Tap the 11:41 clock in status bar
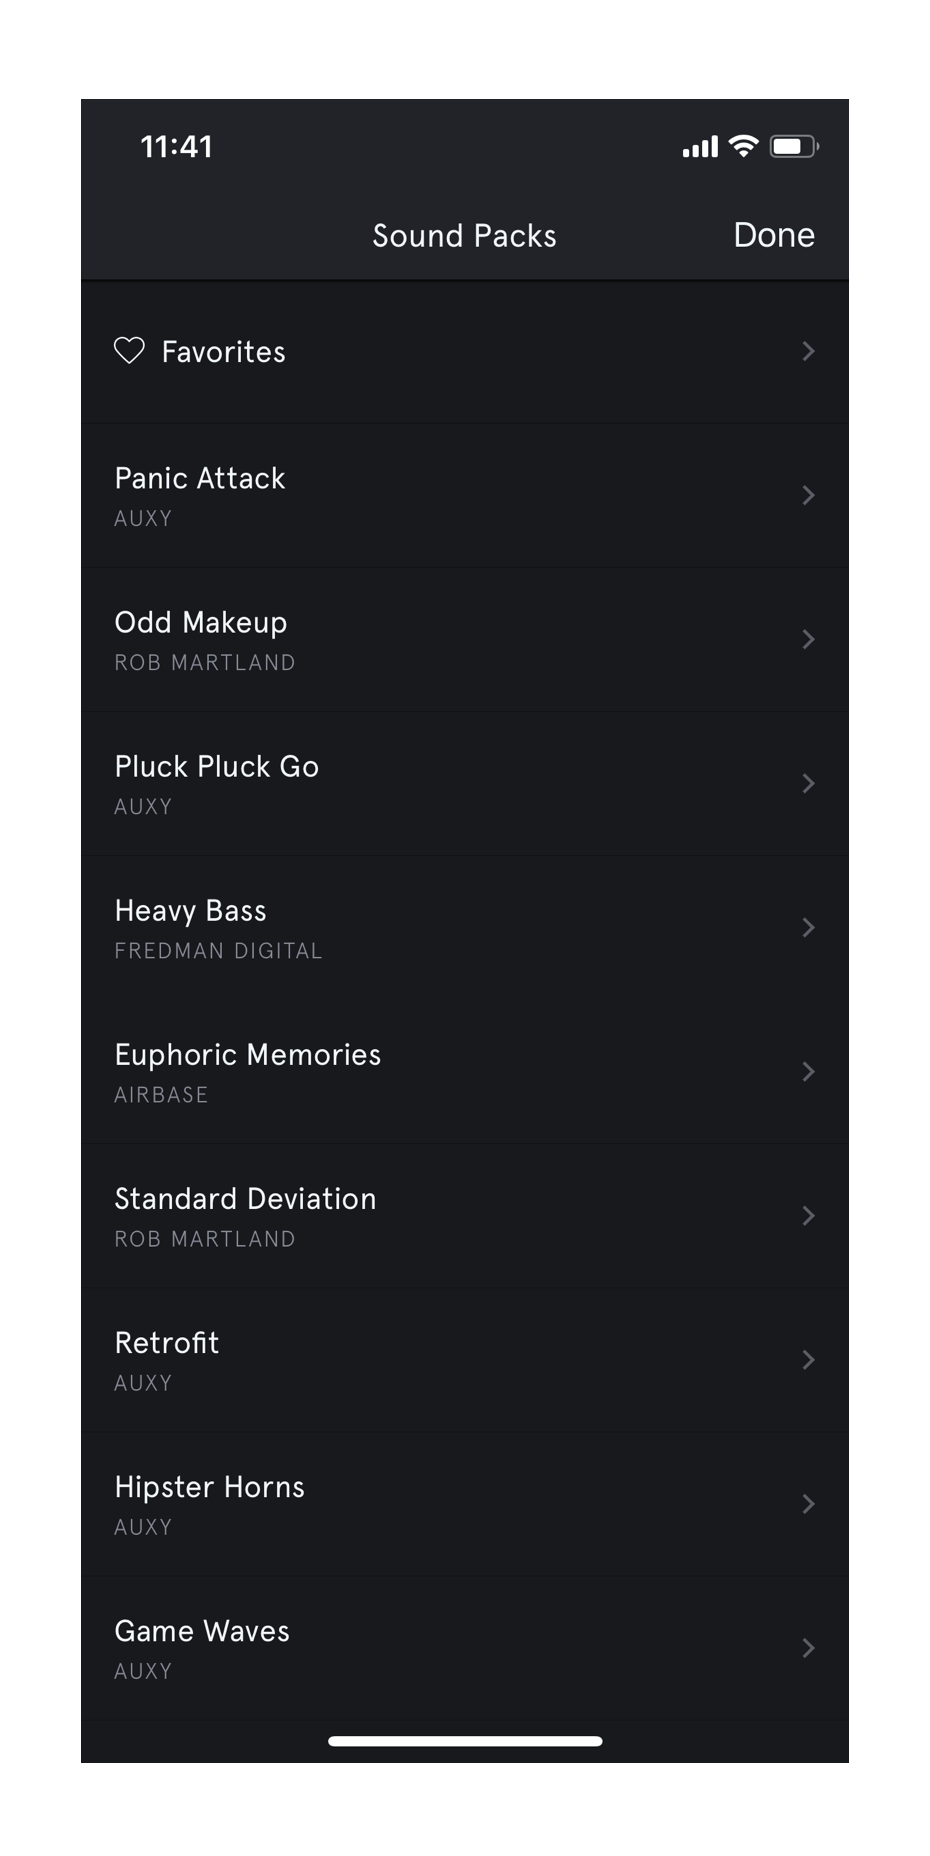 (x=176, y=147)
